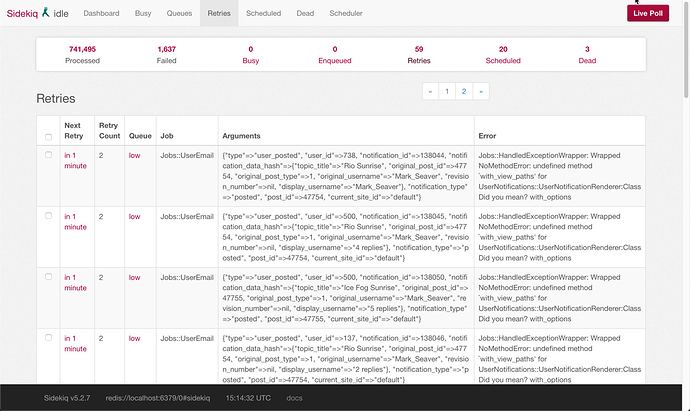This screenshot has height=411, width=690.
Task: Select the Retries tab in navbar
Action: pos(219,13)
